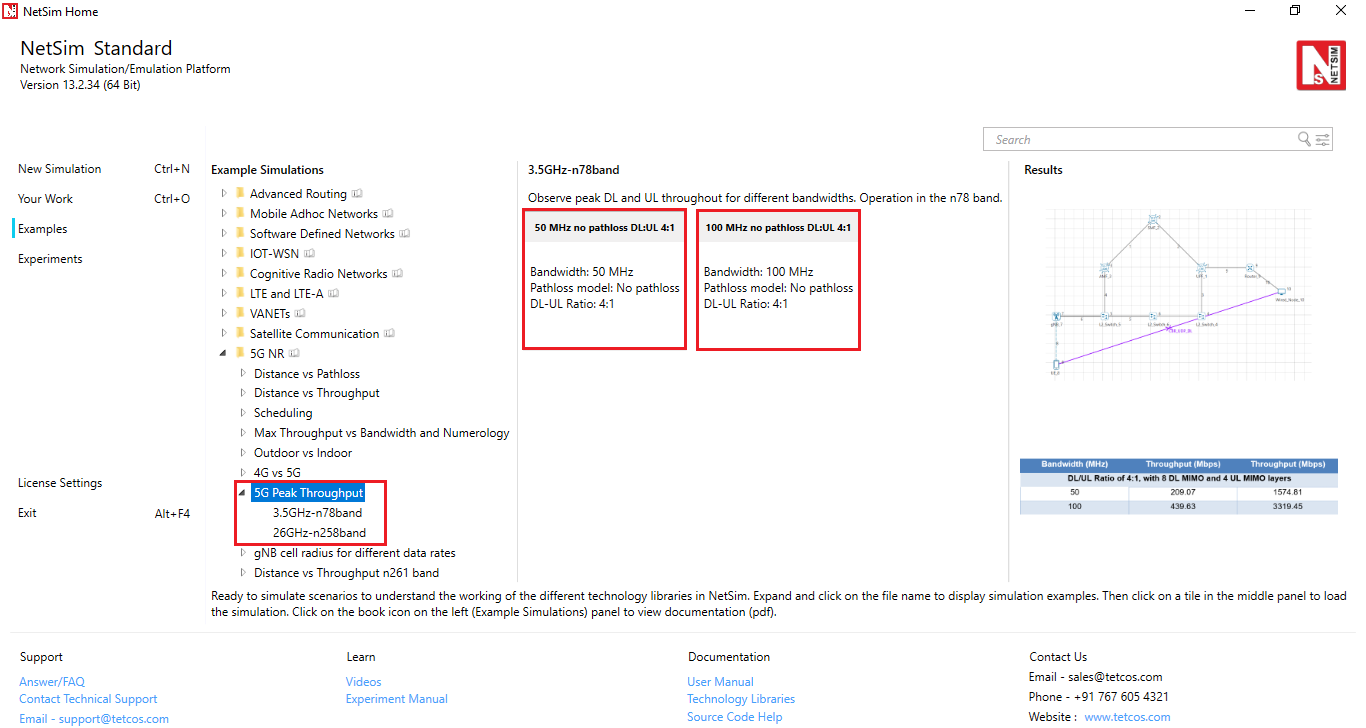
Task: Select the 5G Peak Throughput item
Action: coord(308,493)
